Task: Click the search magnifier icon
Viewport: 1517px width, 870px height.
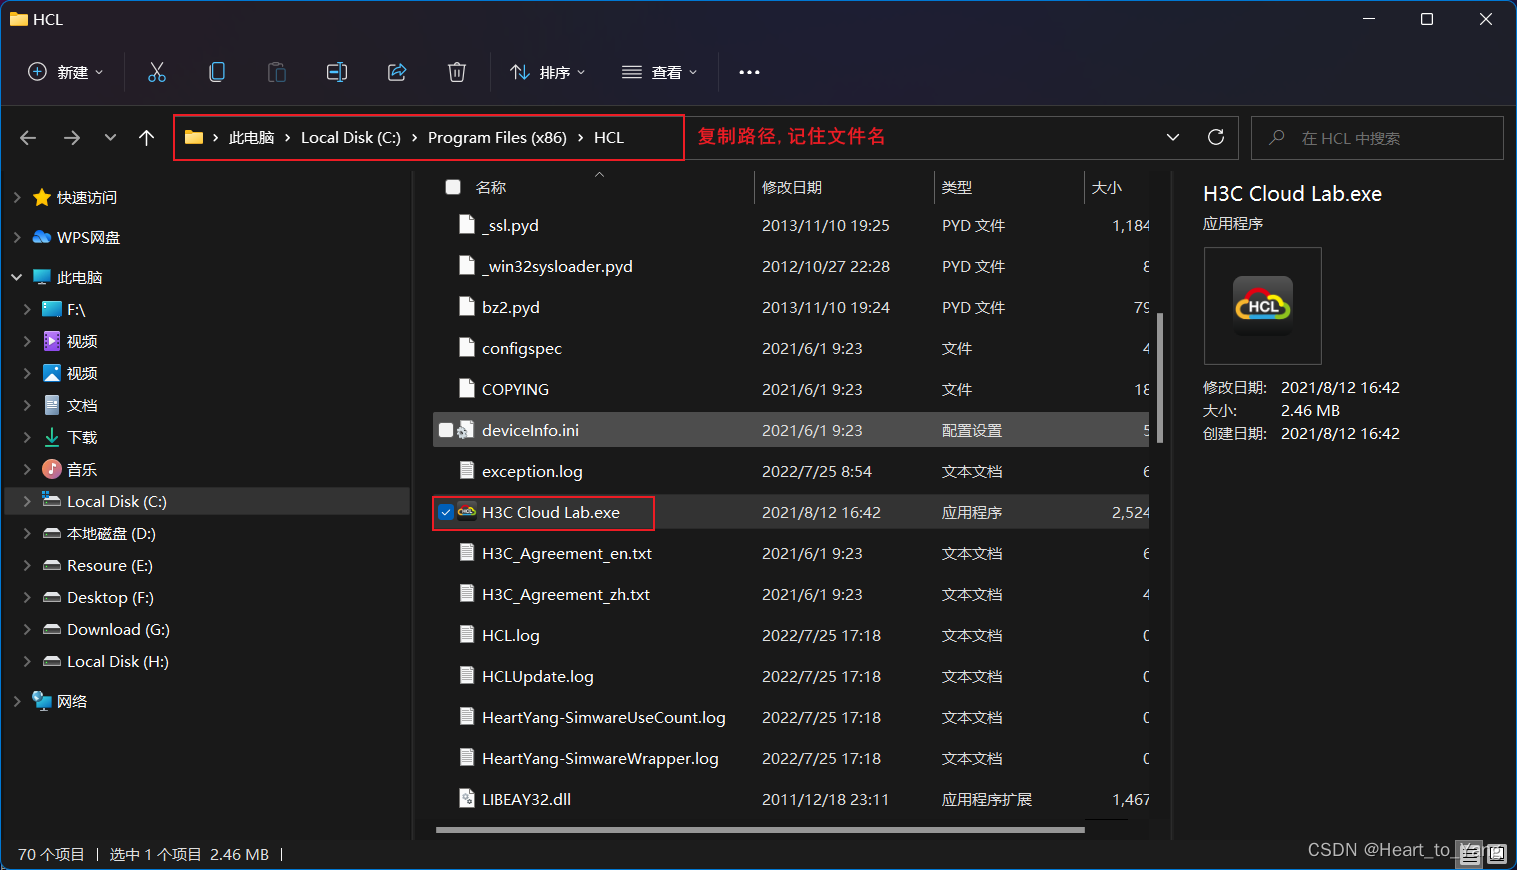Action: coord(1277,138)
